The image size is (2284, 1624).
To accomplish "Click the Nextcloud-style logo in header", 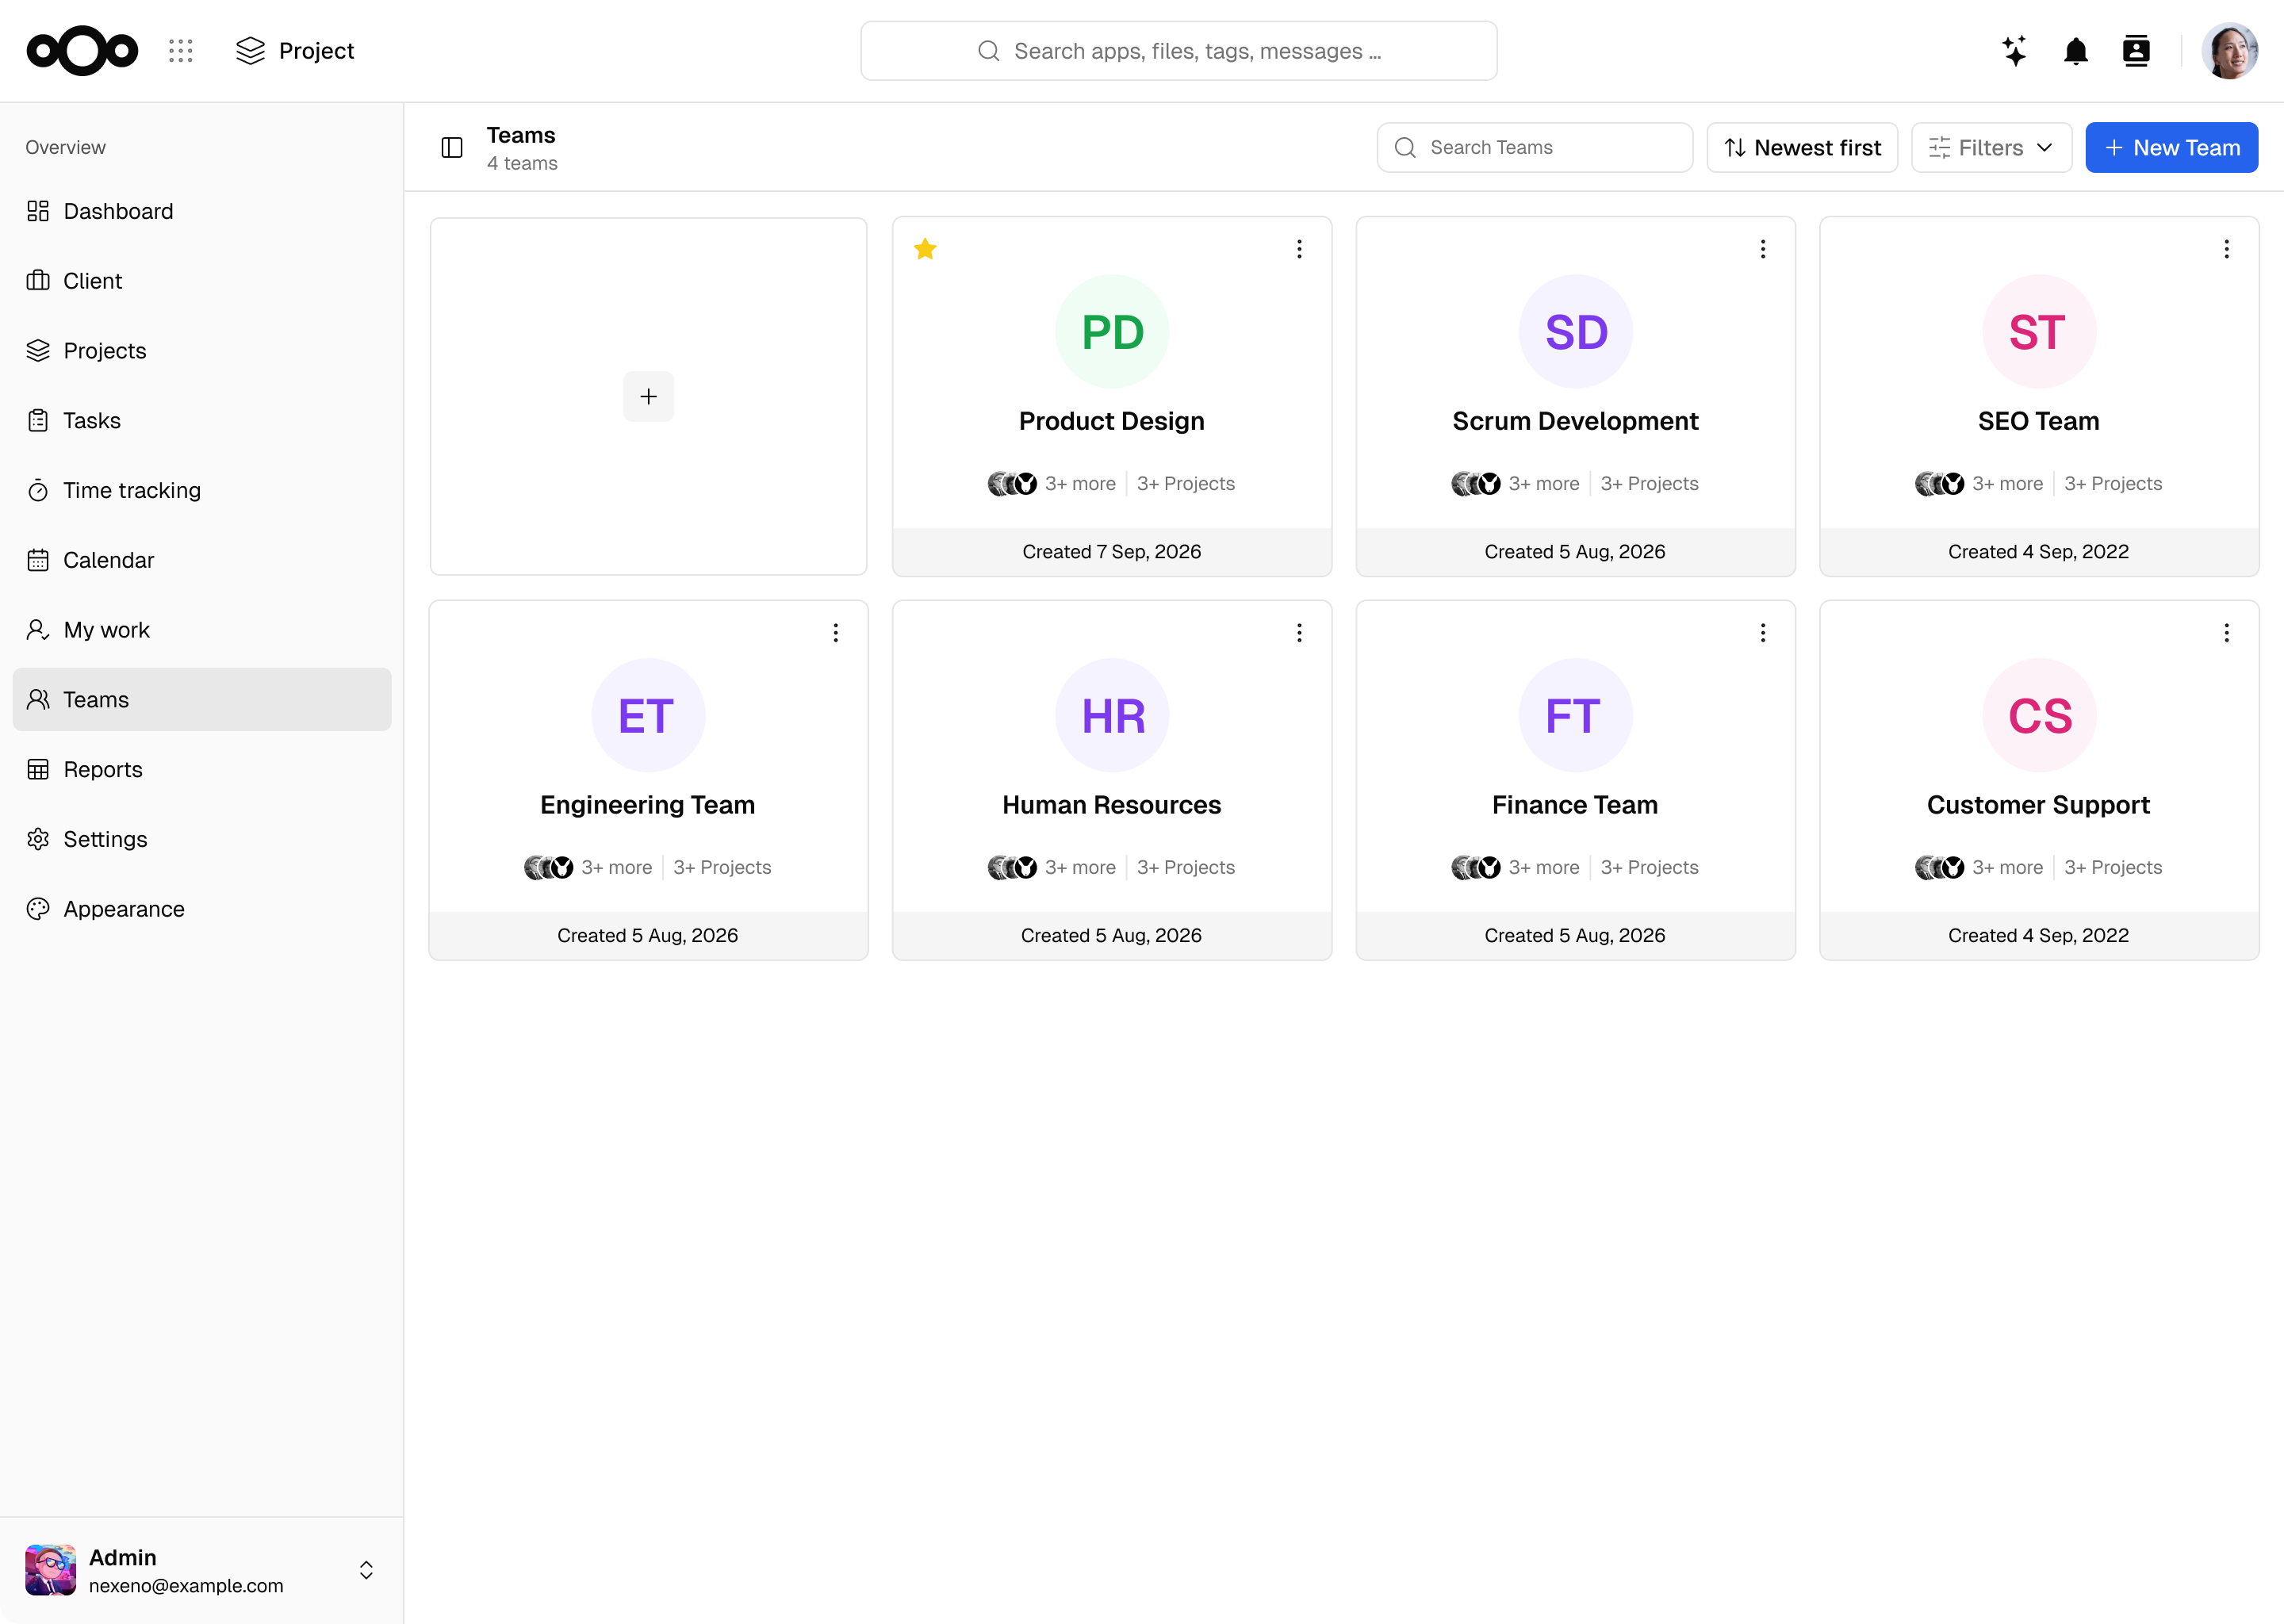I will (x=82, y=51).
